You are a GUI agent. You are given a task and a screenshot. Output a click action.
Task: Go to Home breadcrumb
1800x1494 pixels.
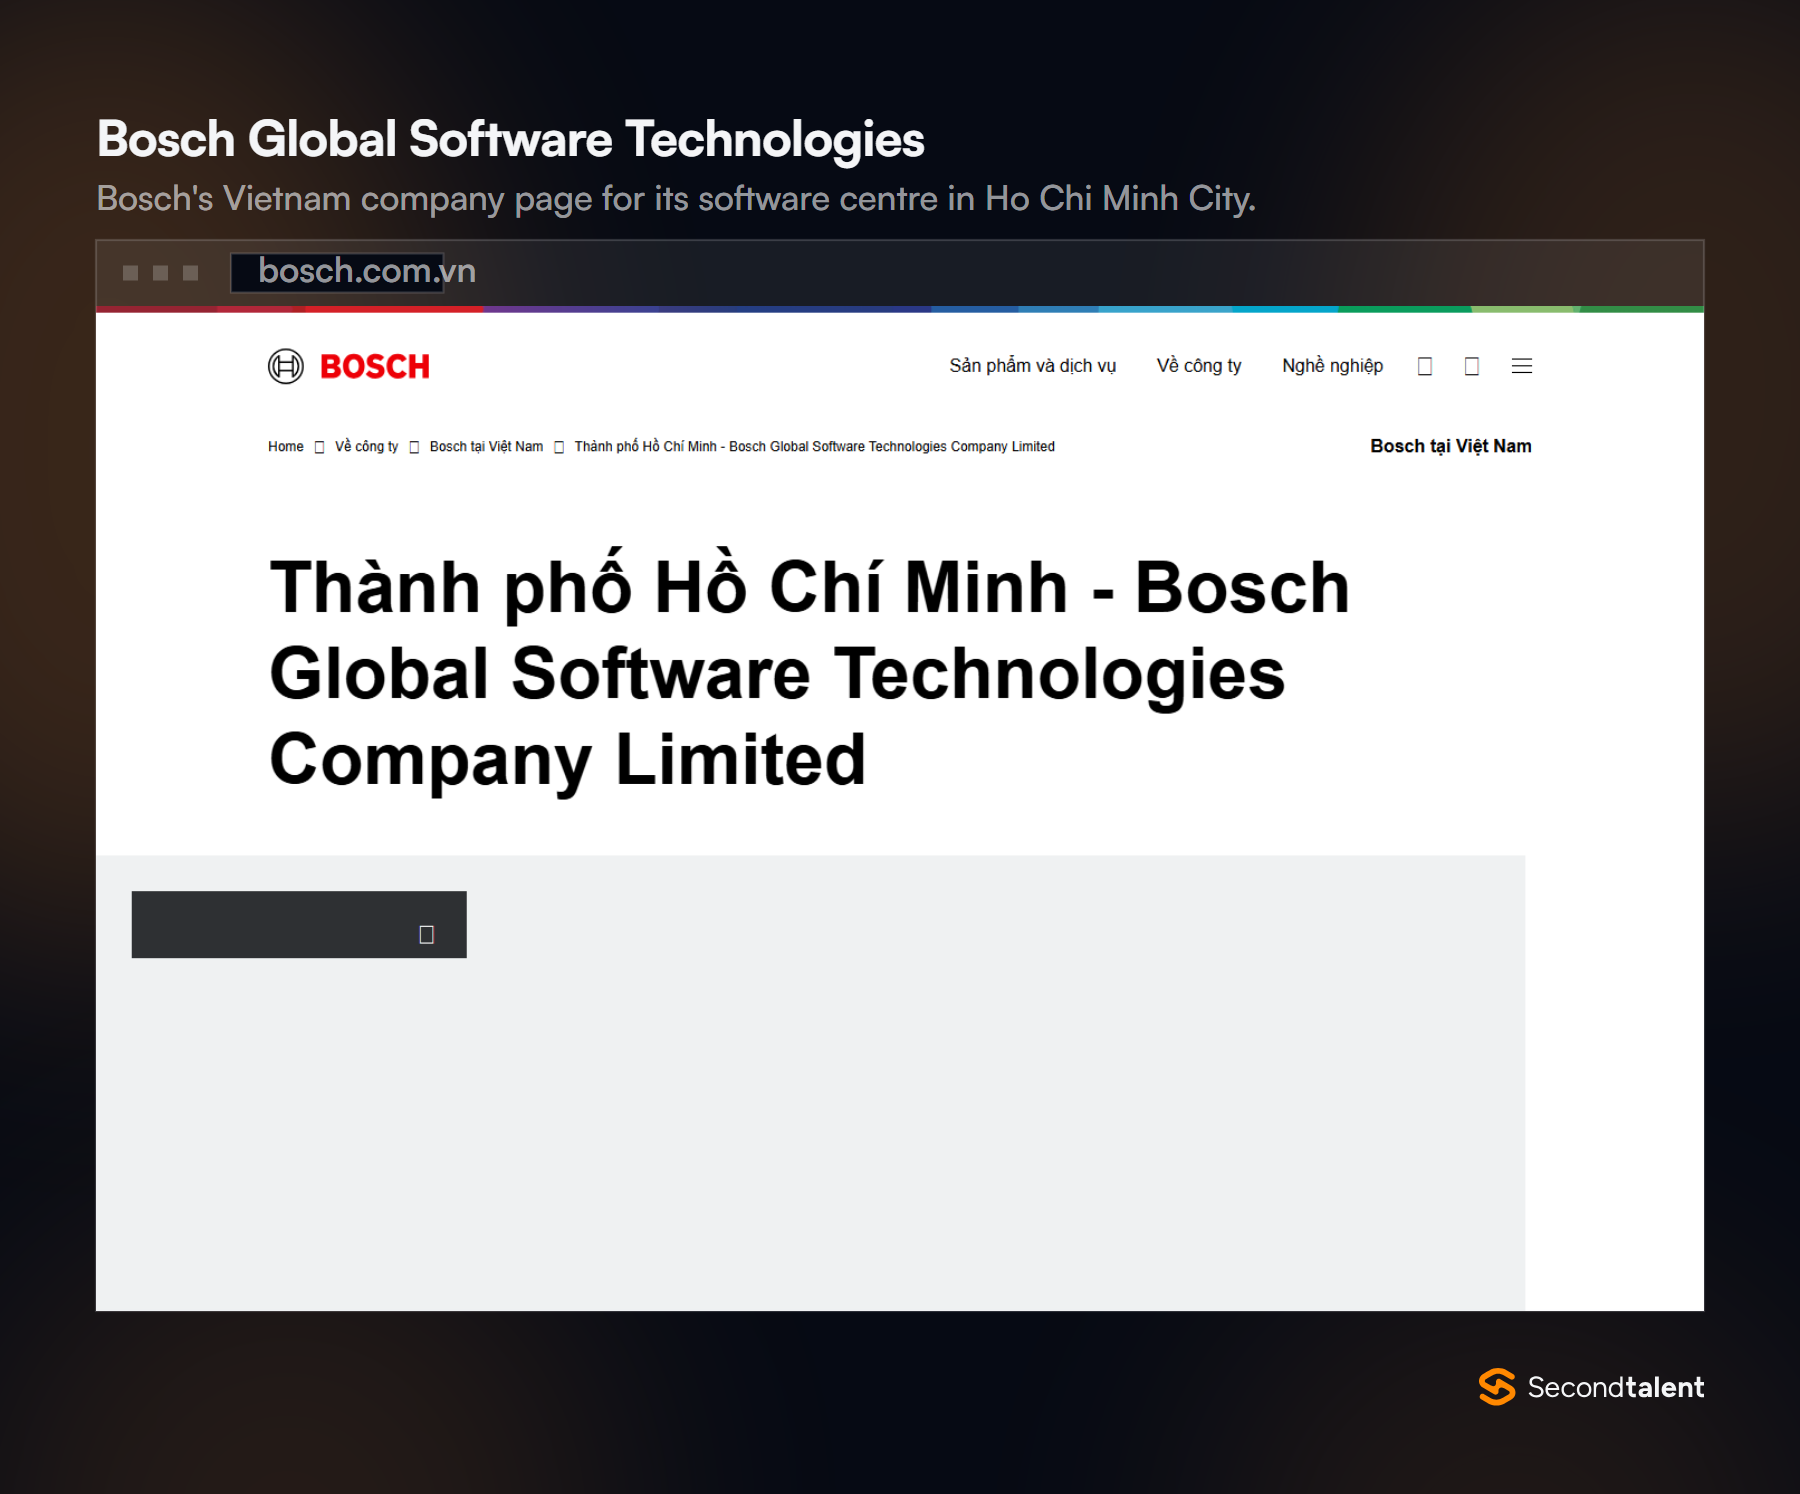(286, 447)
